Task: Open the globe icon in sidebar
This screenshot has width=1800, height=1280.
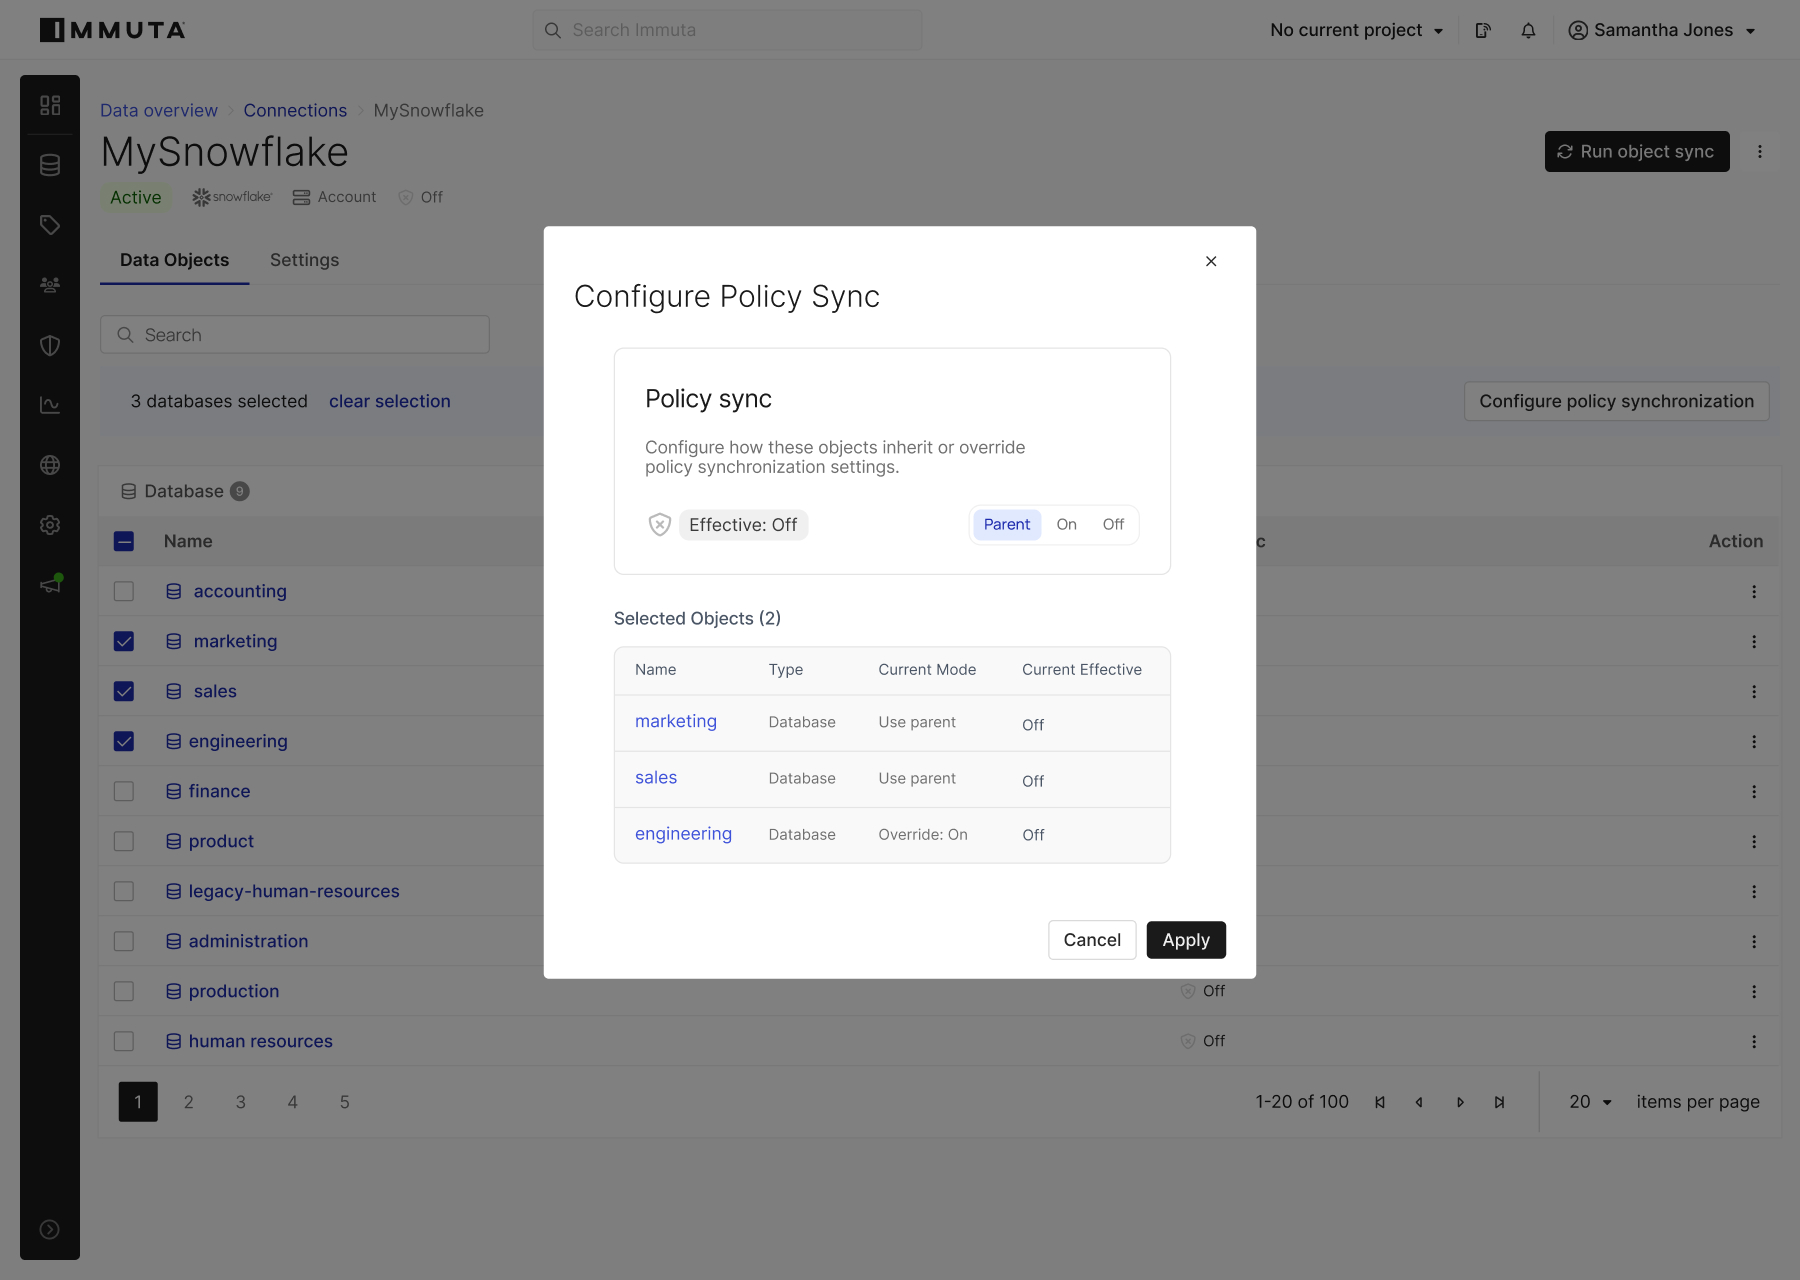Action: (50, 465)
